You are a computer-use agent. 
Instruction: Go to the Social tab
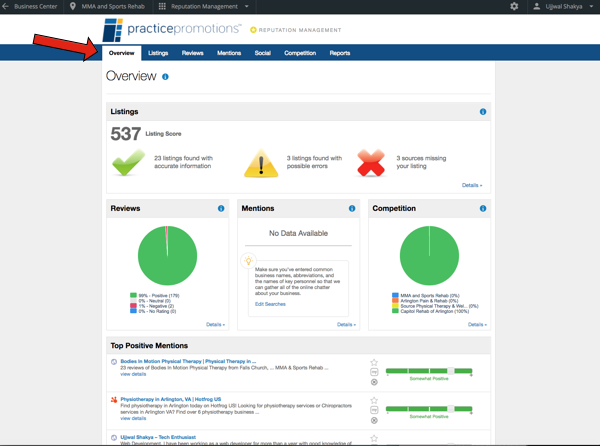coord(263,53)
